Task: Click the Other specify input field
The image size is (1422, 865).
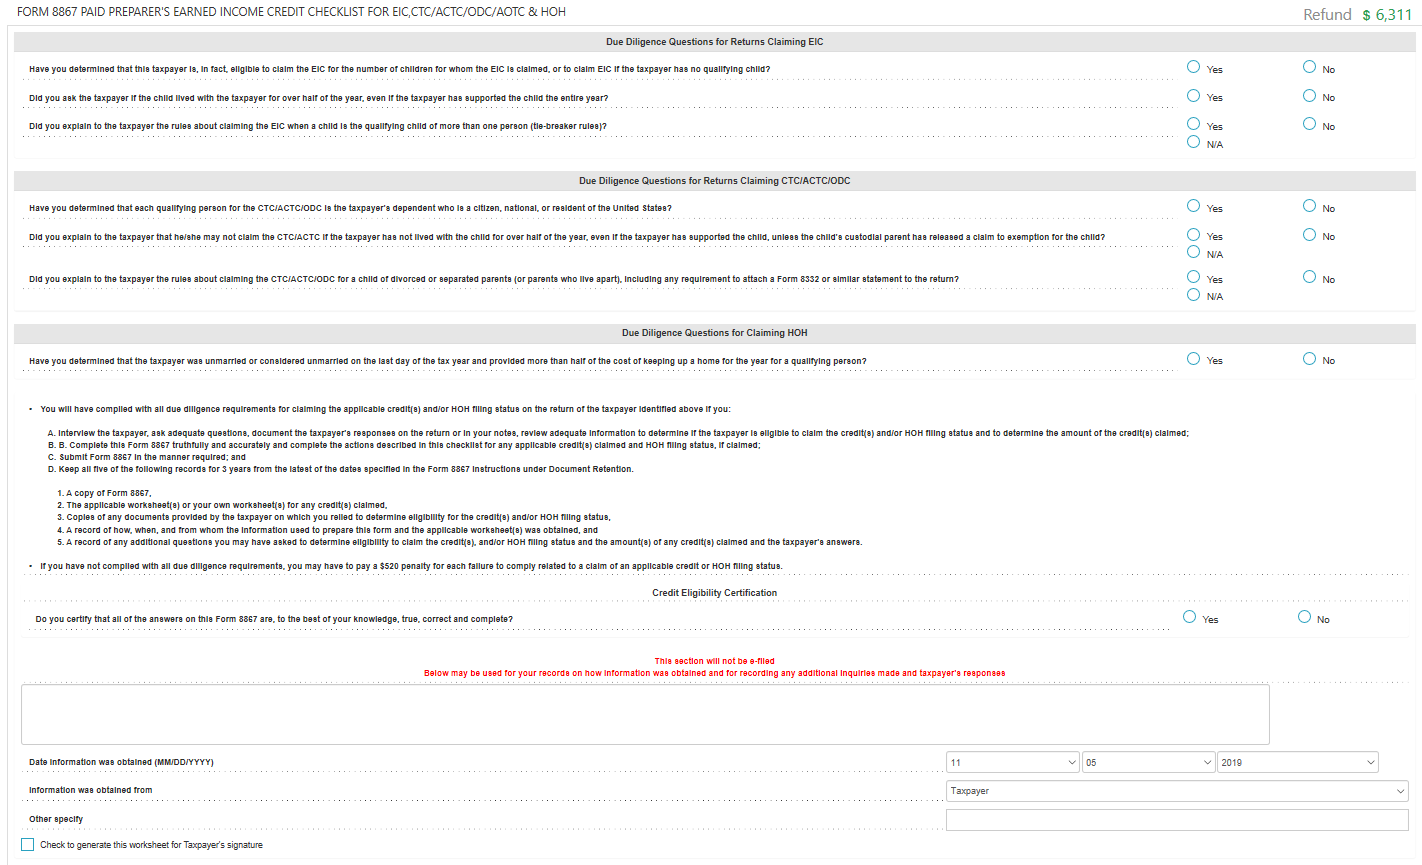Action: coord(1177,818)
